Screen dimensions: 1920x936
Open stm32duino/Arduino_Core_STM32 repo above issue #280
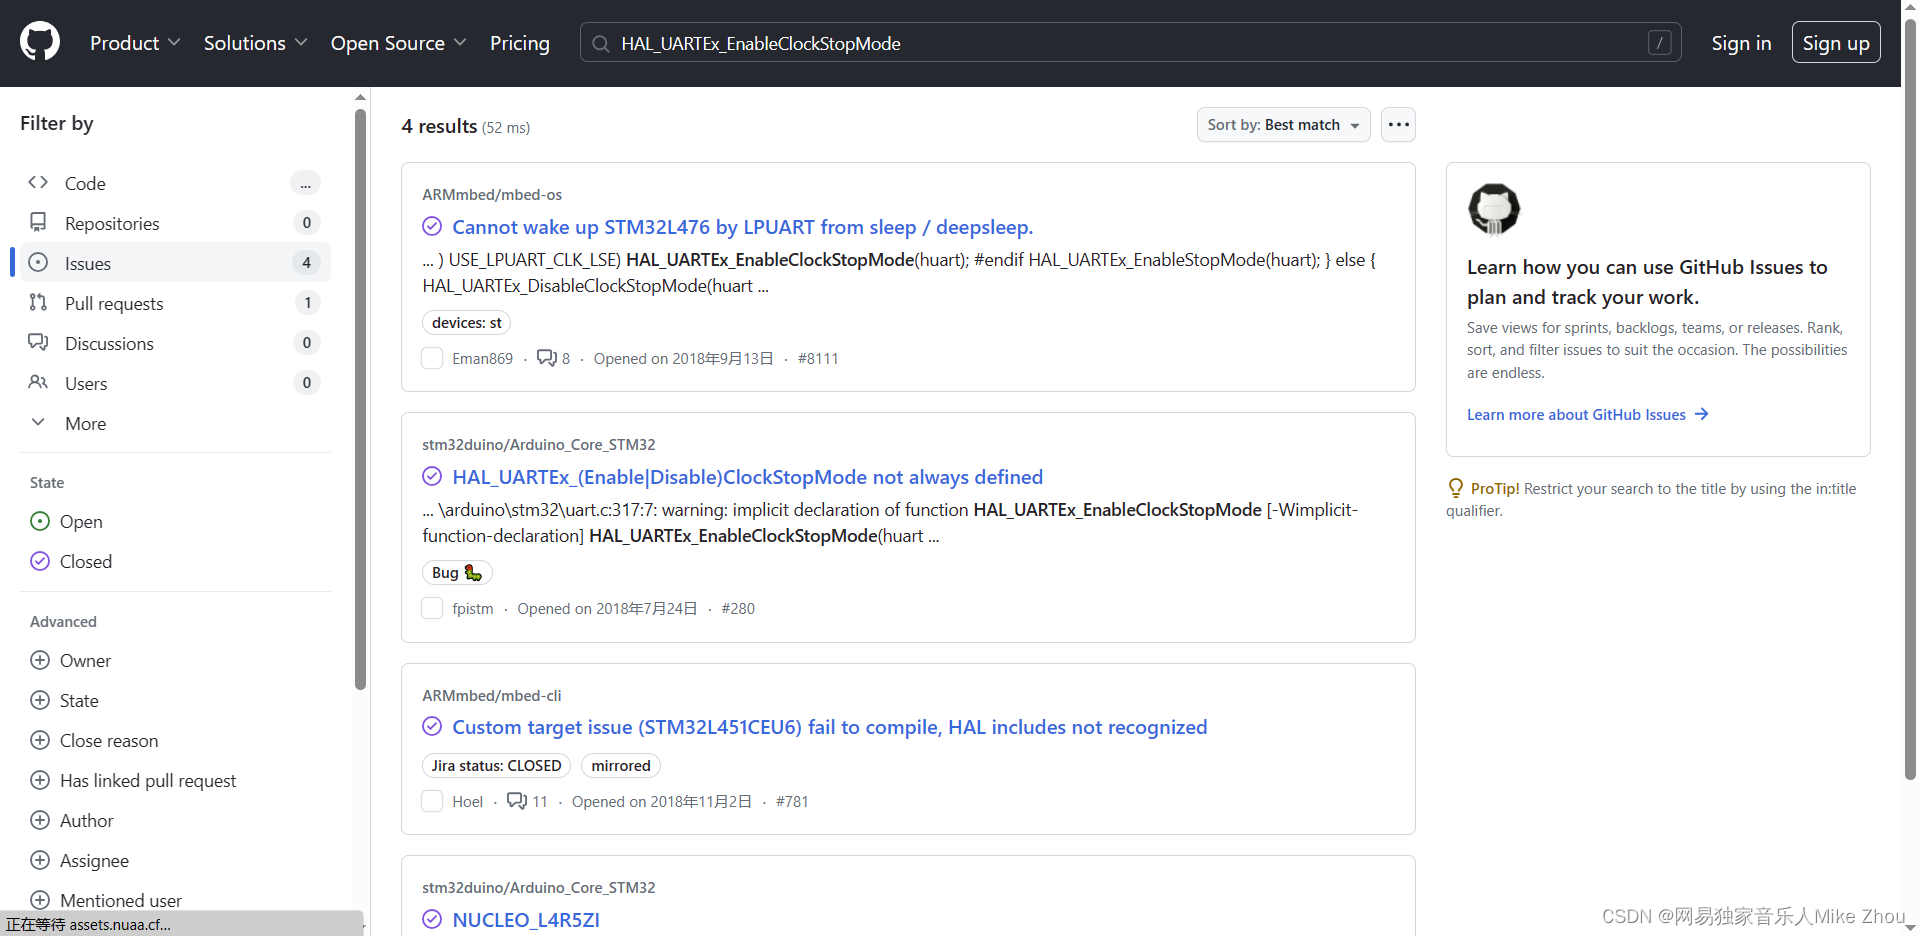click(539, 444)
